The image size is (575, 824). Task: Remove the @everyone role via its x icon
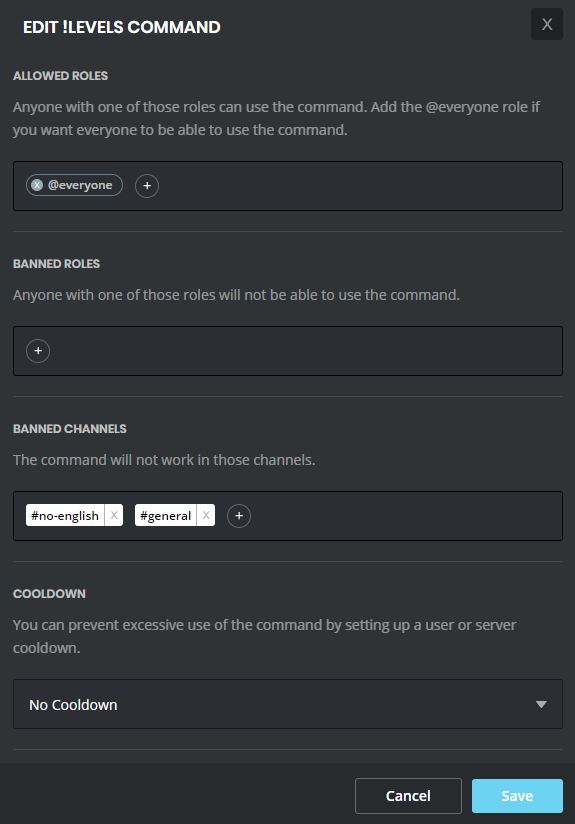point(37,185)
